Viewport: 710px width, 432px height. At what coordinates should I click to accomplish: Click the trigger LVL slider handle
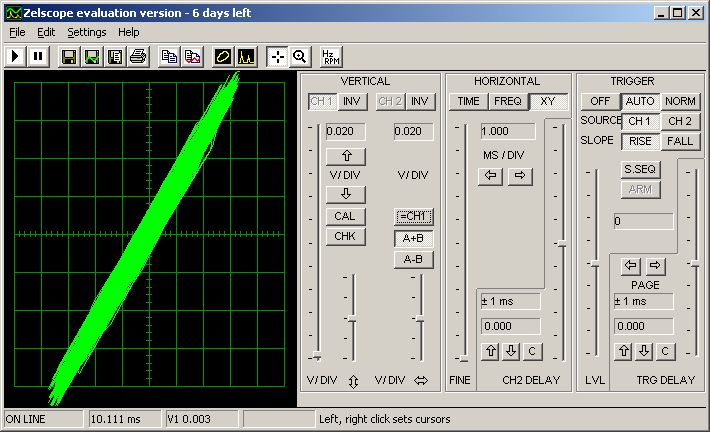(594, 263)
